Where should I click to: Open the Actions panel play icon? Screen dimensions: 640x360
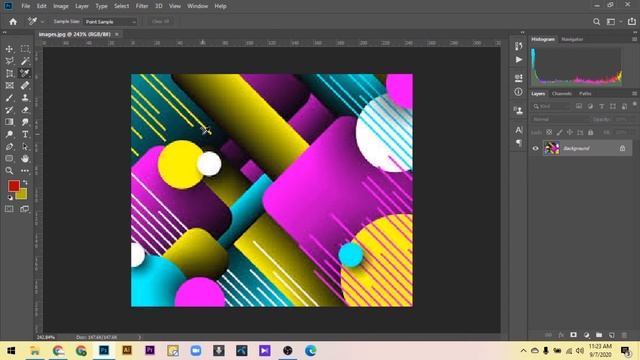point(518,60)
